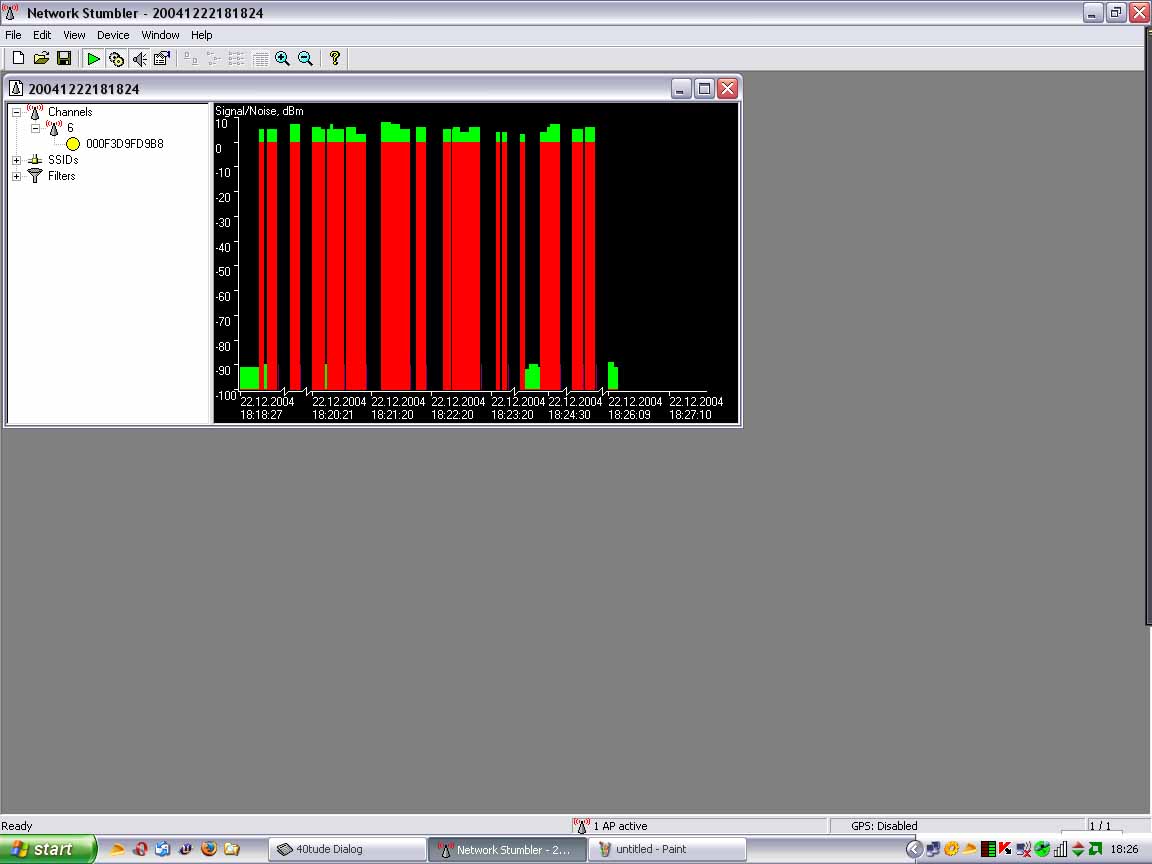The image size is (1152, 864).
Task: Open the Options dialog toolbar icon
Action: point(162,59)
